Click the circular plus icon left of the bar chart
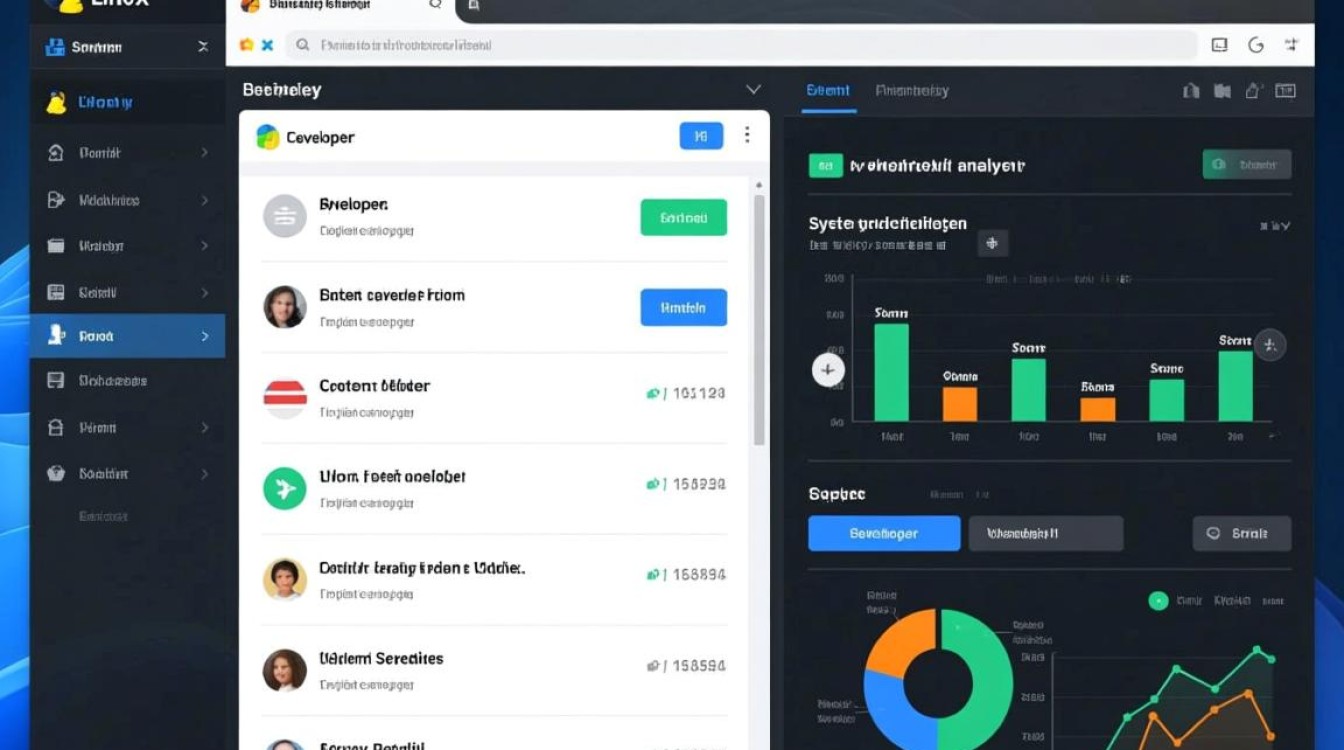 (x=827, y=370)
